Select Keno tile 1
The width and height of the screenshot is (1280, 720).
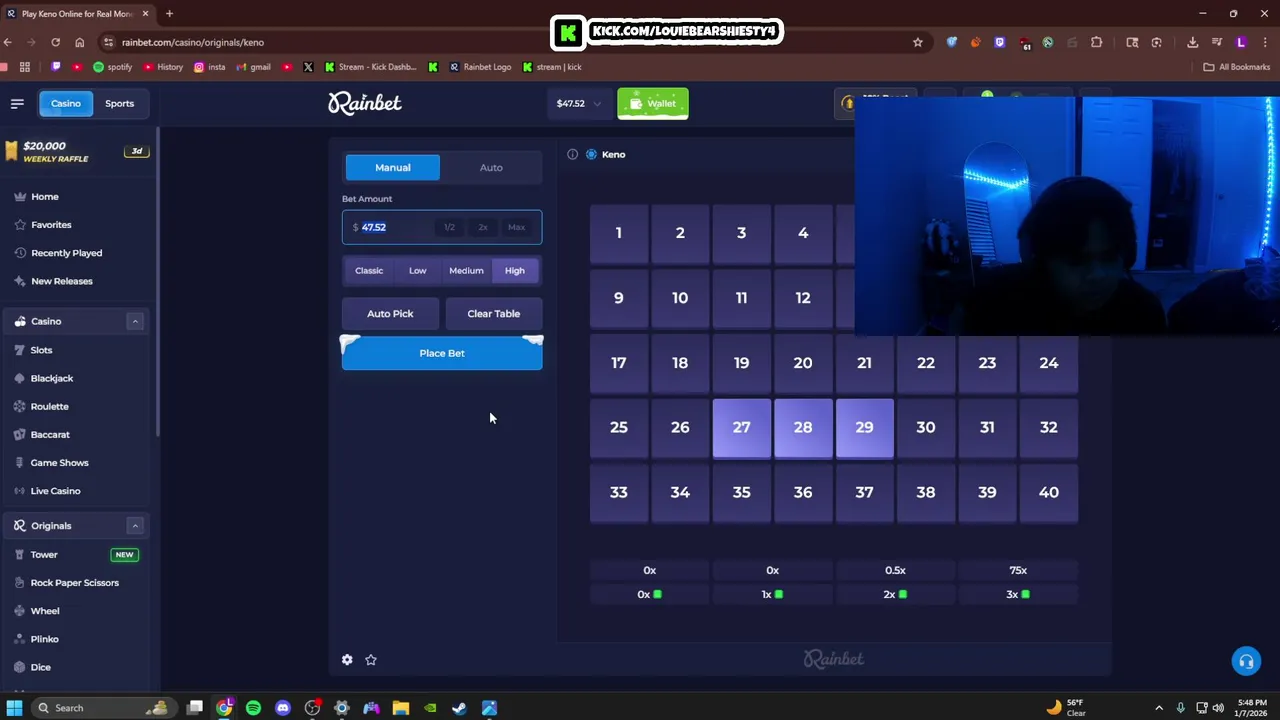coord(619,233)
